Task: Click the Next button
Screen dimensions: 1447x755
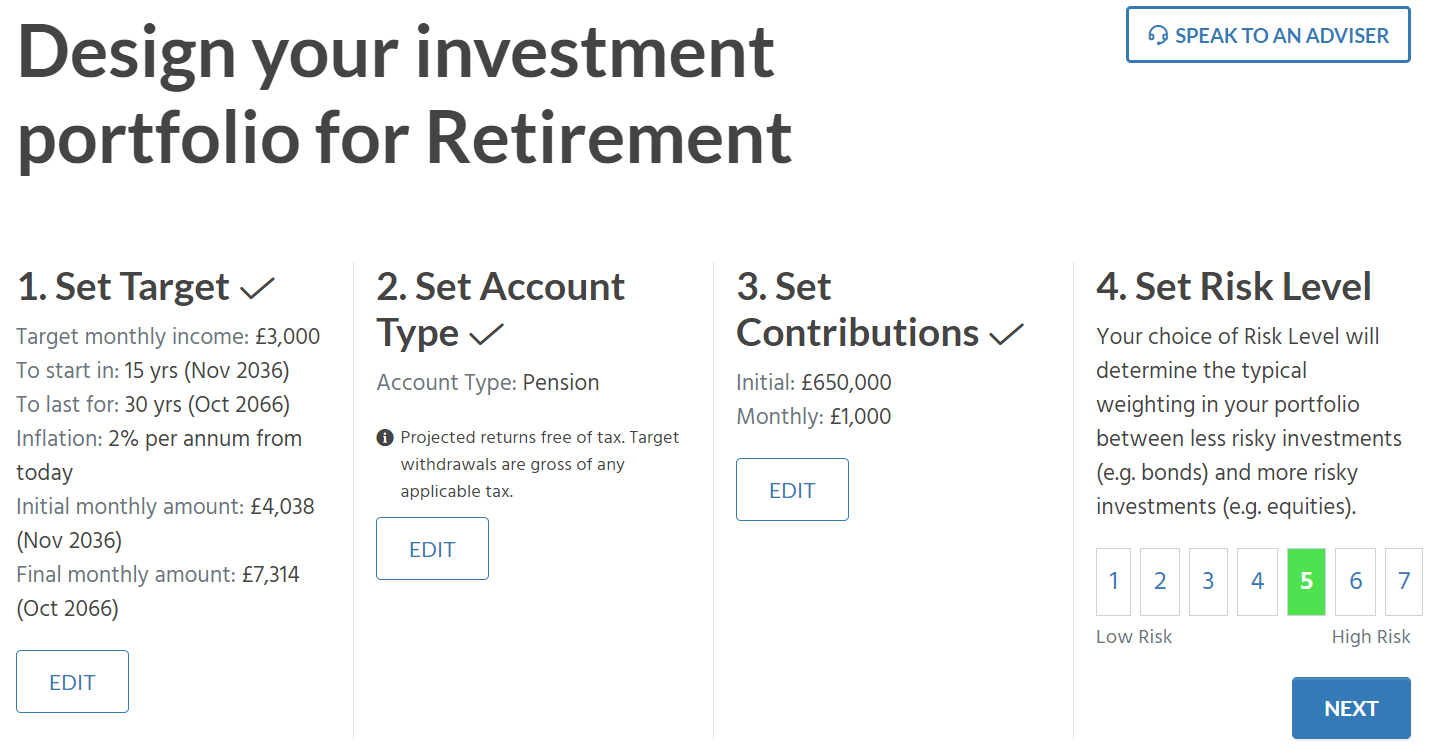Action: 1351,708
